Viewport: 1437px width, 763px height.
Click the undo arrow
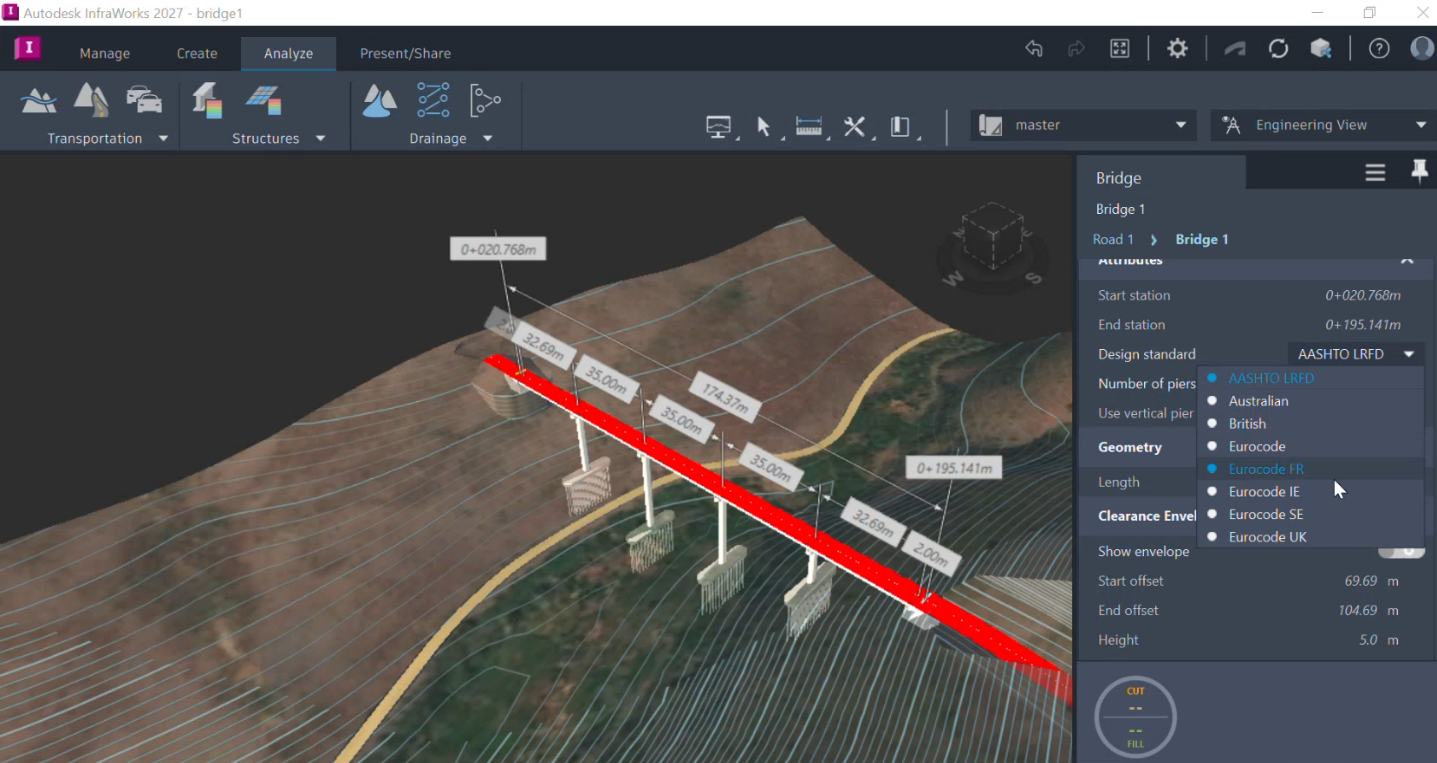(x=1034, y=49)
